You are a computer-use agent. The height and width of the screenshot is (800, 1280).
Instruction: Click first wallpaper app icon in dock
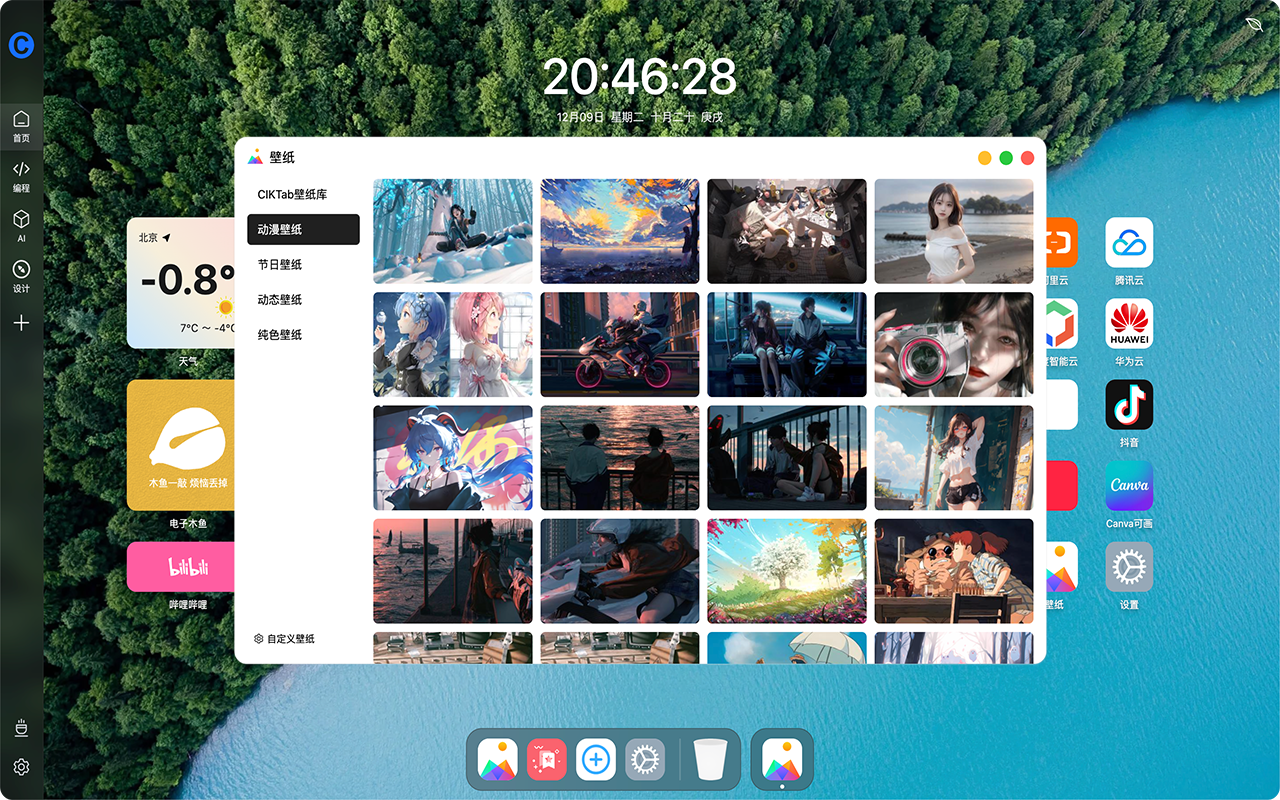[x=498, y=760]
